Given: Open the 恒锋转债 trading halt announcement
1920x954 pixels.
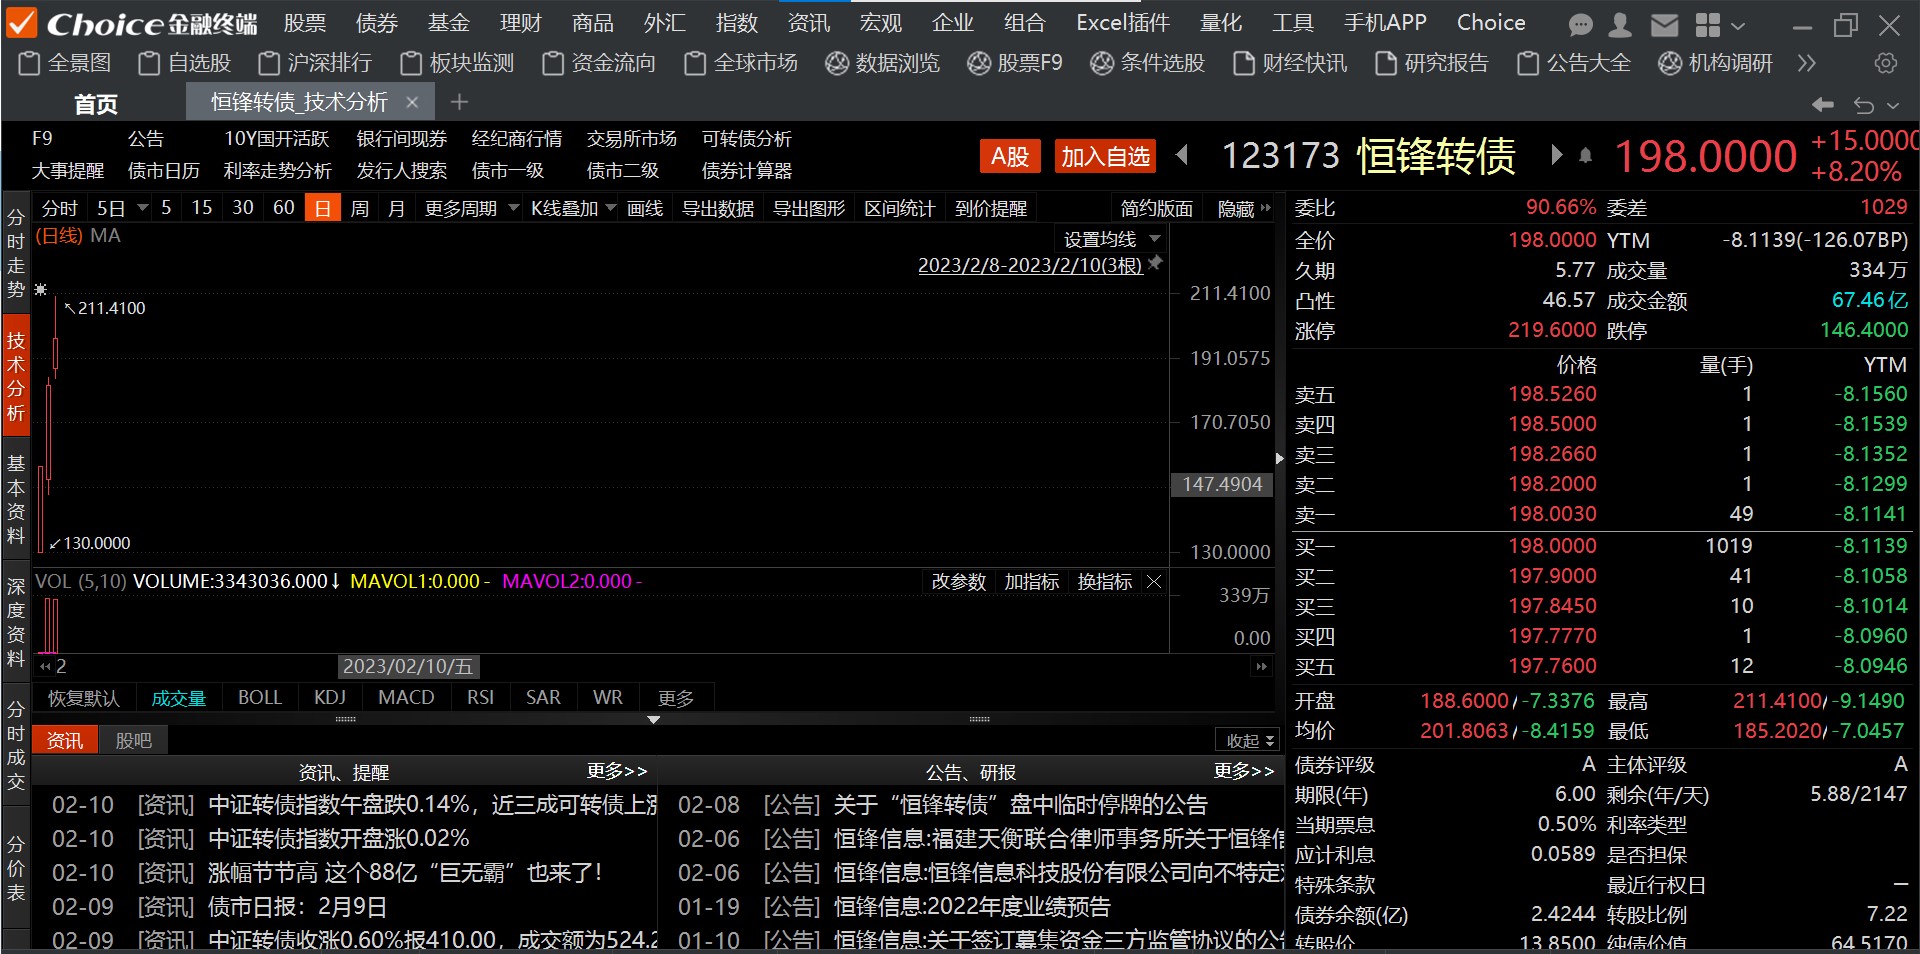Looking at the screenshot, I should coord(1020,805).
